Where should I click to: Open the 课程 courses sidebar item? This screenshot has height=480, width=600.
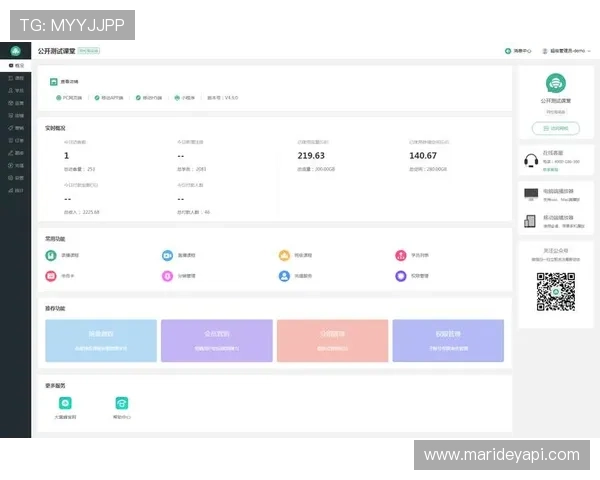(x=15, y=77)
